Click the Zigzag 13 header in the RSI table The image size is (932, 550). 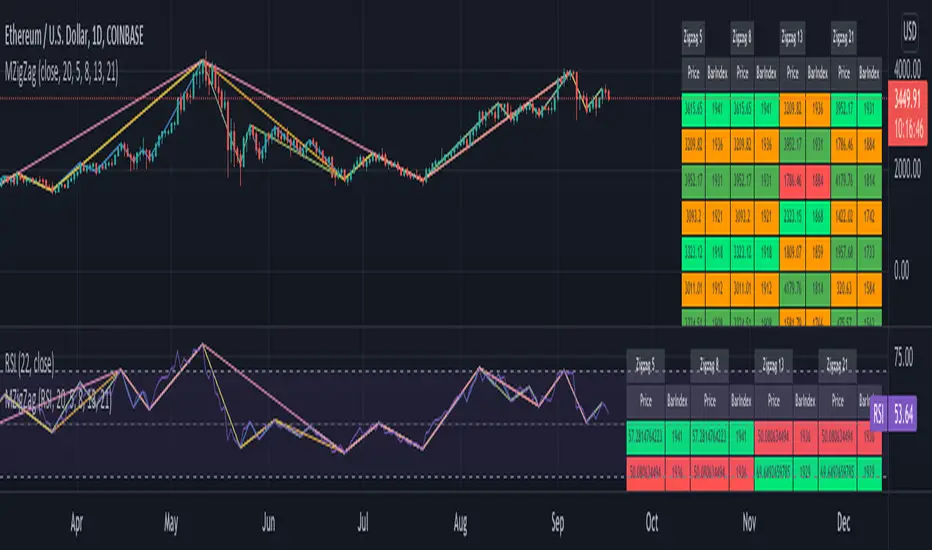click(773, 365)
